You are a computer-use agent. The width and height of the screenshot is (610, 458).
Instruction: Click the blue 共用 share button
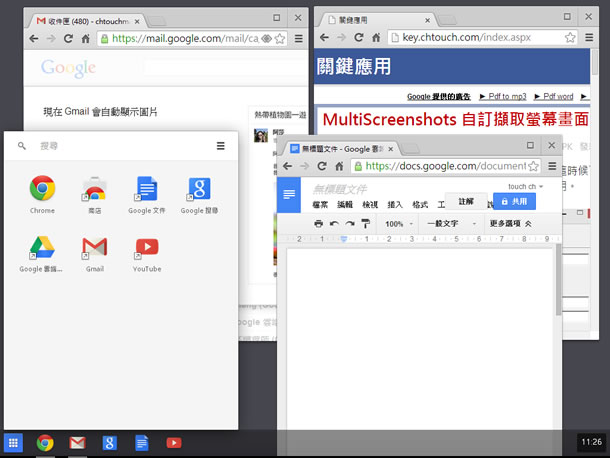point(514,201)
